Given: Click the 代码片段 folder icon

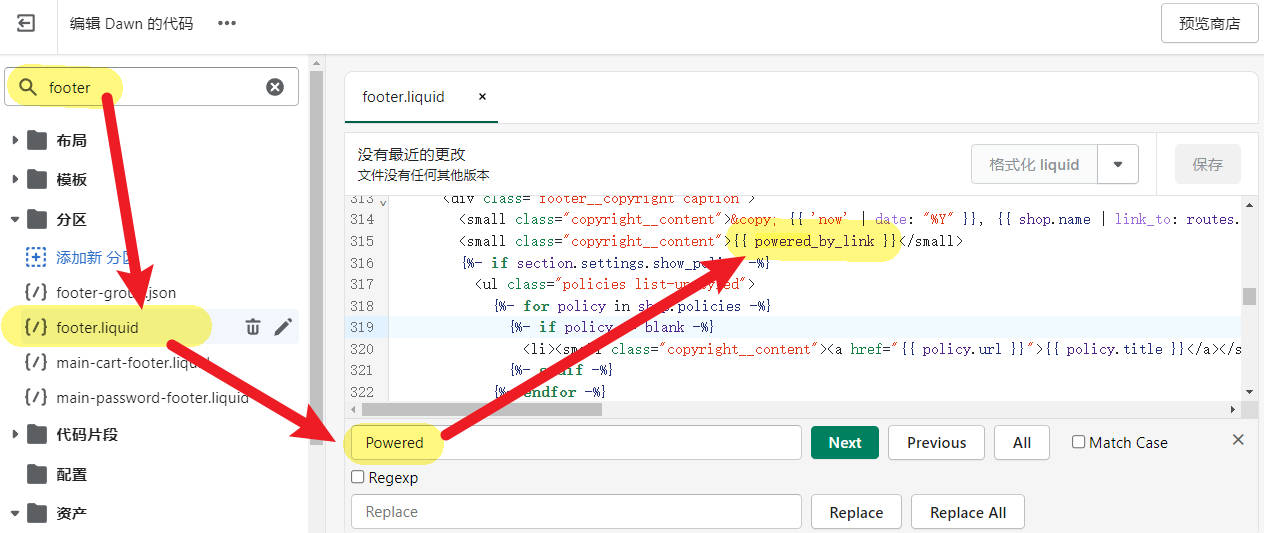Looking at the screenshot, I should coord(37,434).
